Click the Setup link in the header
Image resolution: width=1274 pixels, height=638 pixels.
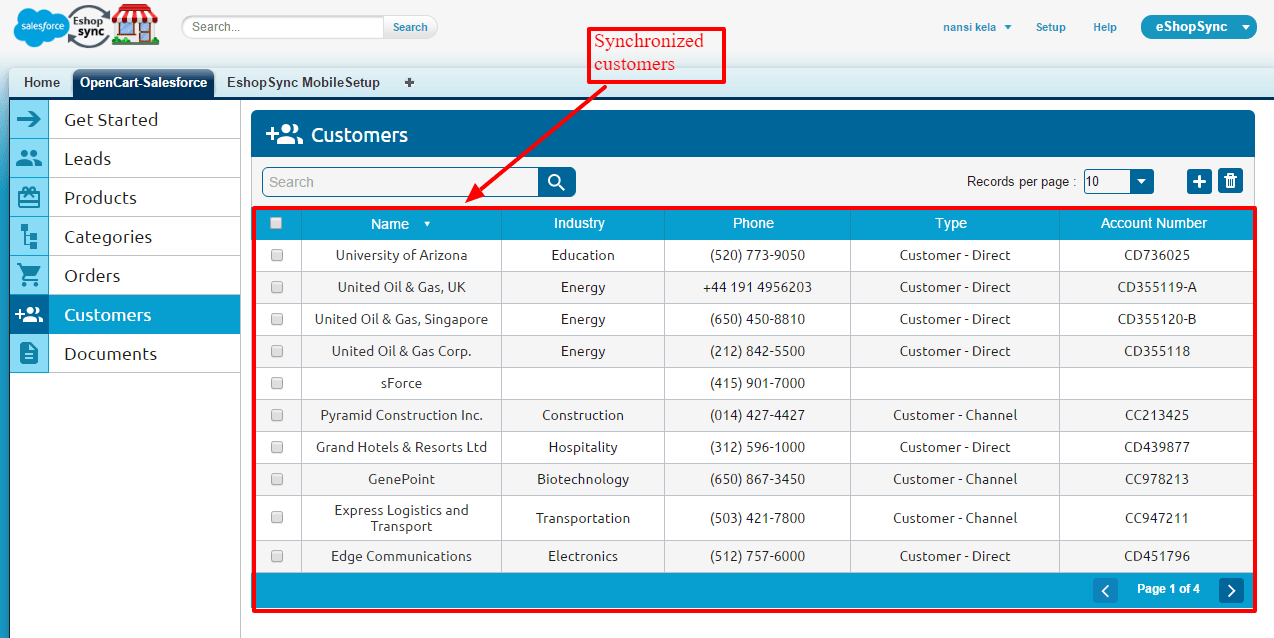click(1050, 27)
